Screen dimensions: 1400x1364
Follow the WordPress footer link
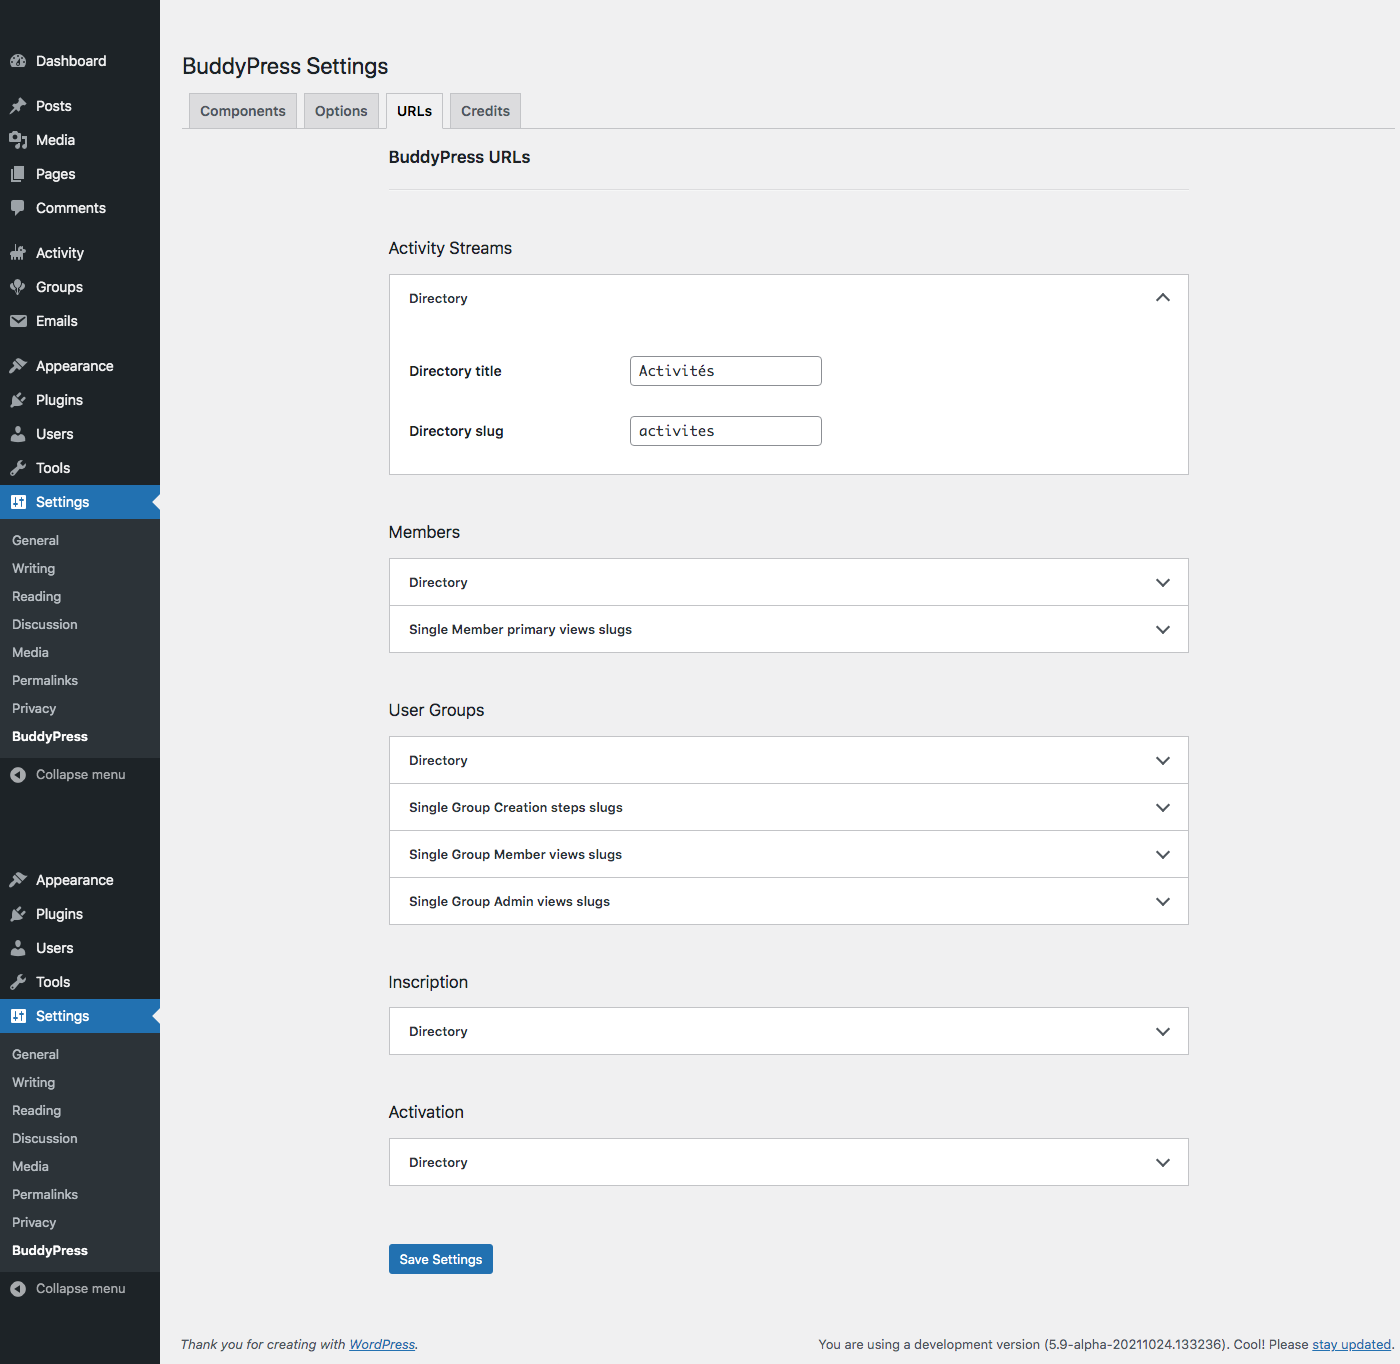pos(382,1344)
